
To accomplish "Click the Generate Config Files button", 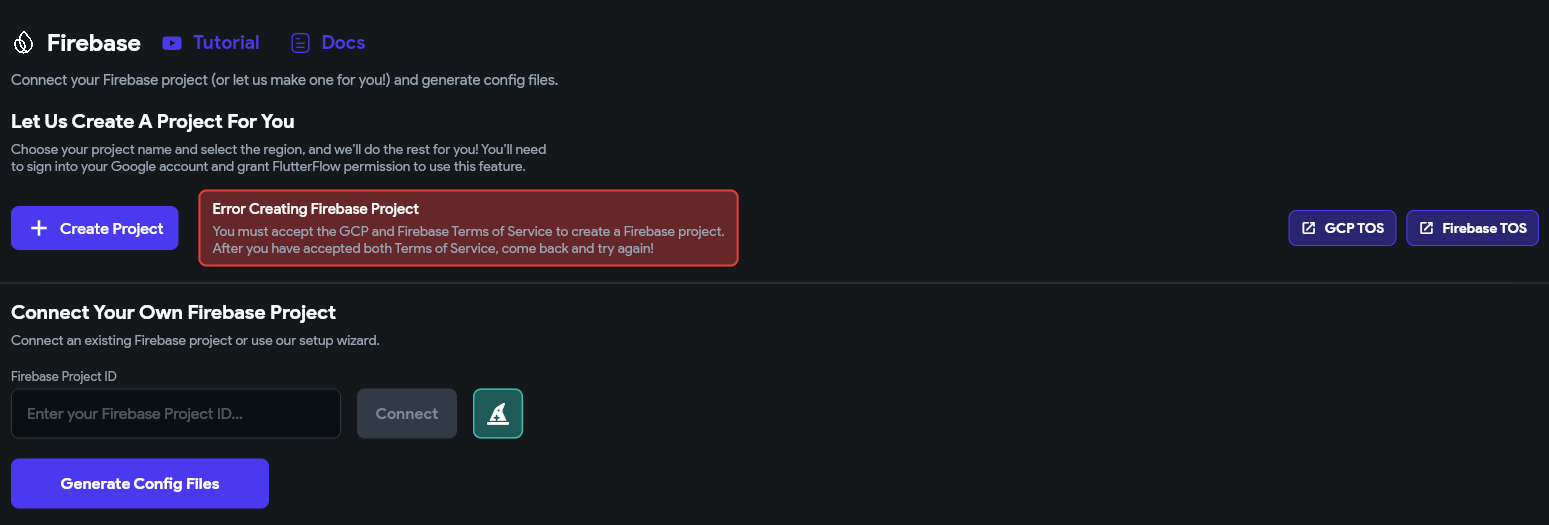I will tap(140, 483).
